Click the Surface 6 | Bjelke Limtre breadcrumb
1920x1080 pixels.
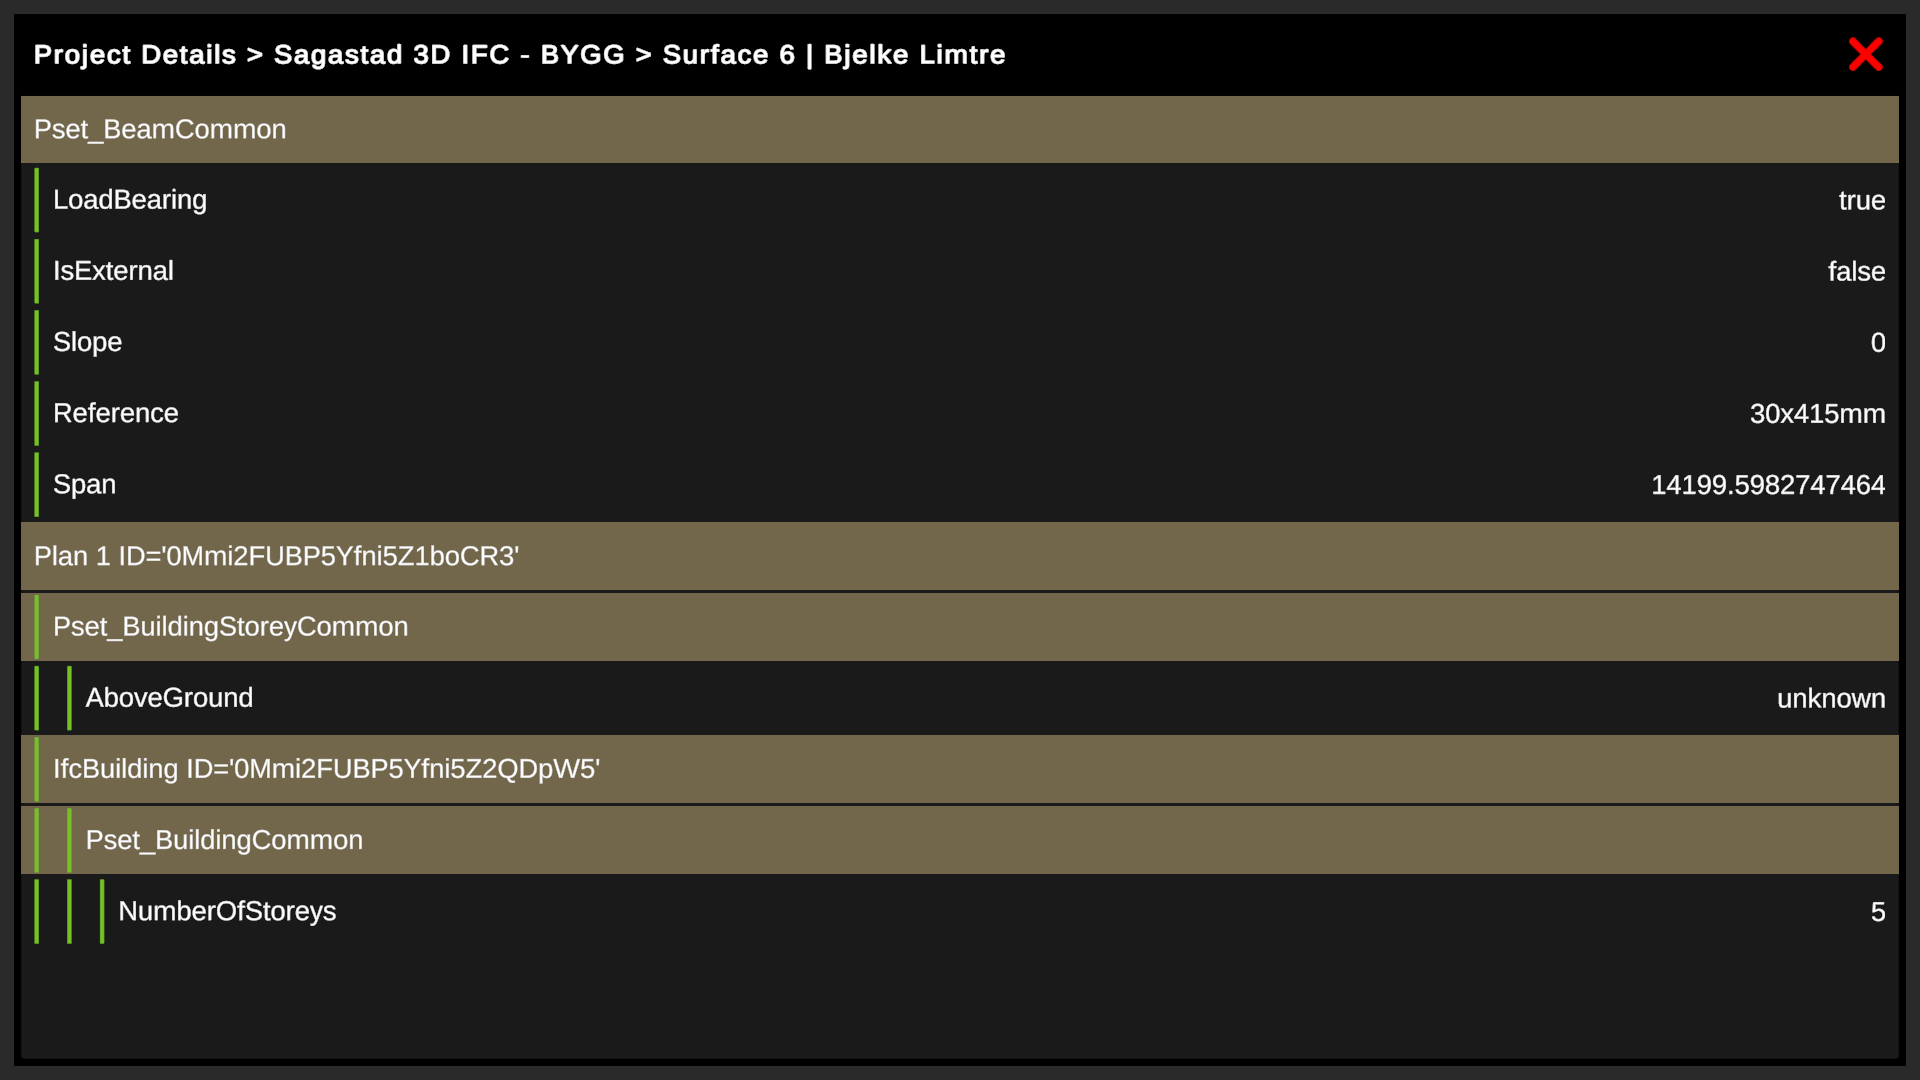[834, 55]
